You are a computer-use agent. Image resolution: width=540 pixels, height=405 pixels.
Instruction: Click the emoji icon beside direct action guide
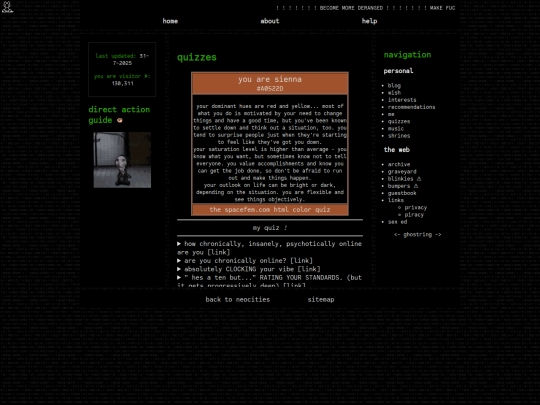(x=120, y=120)
